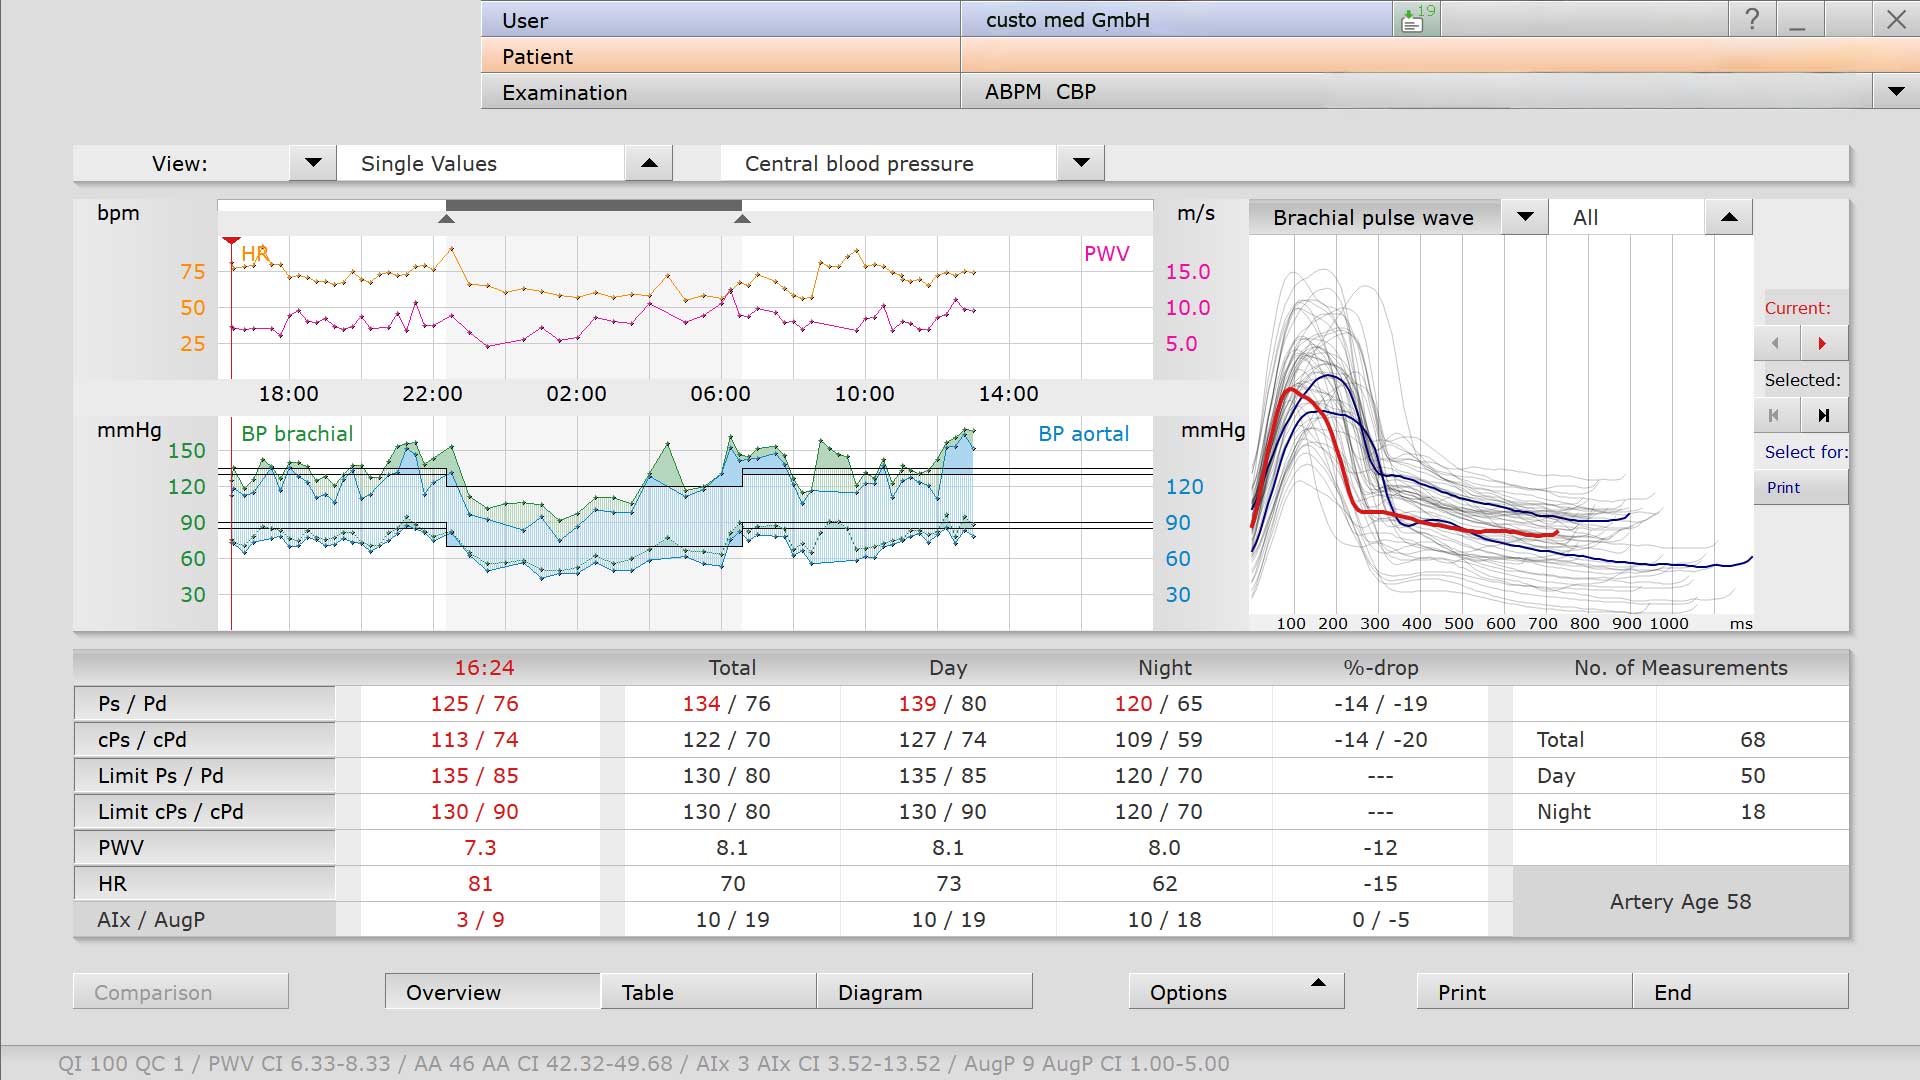Click the main Print button

pos(1524,991)
